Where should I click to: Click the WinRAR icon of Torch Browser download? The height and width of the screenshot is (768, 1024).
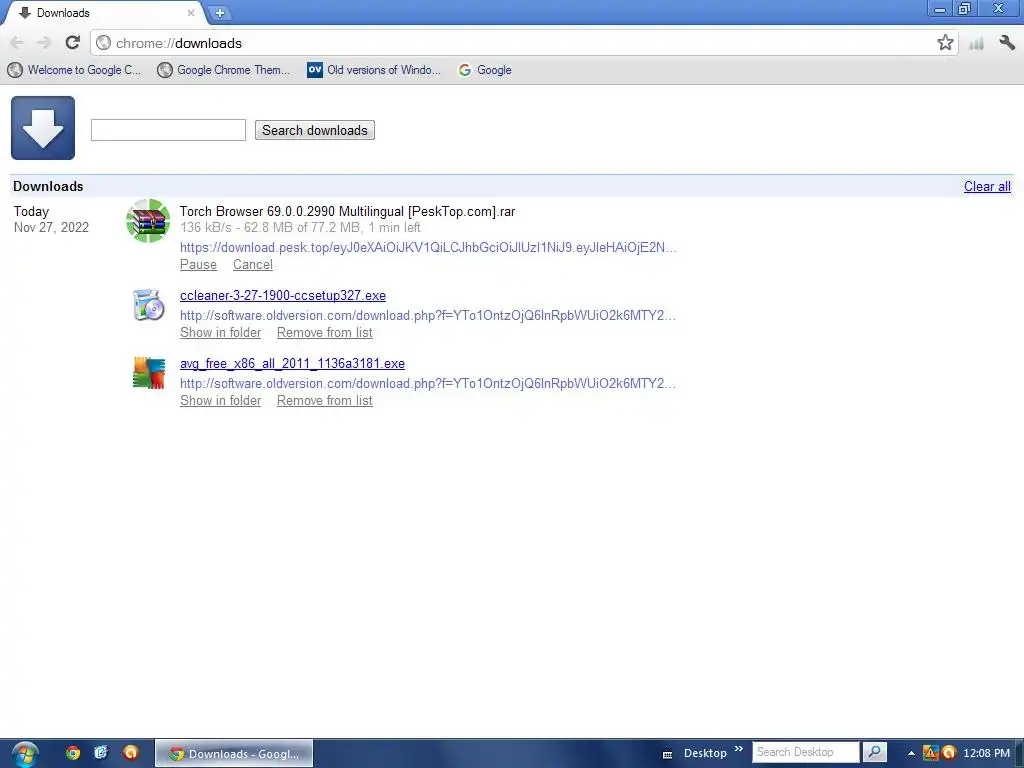[x=148, y=221]
